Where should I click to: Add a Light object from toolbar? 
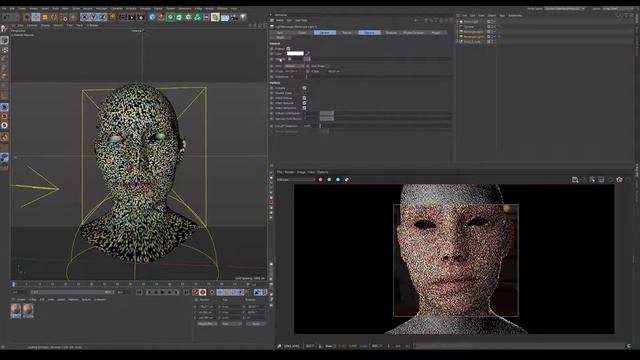(x=243, y=17)
